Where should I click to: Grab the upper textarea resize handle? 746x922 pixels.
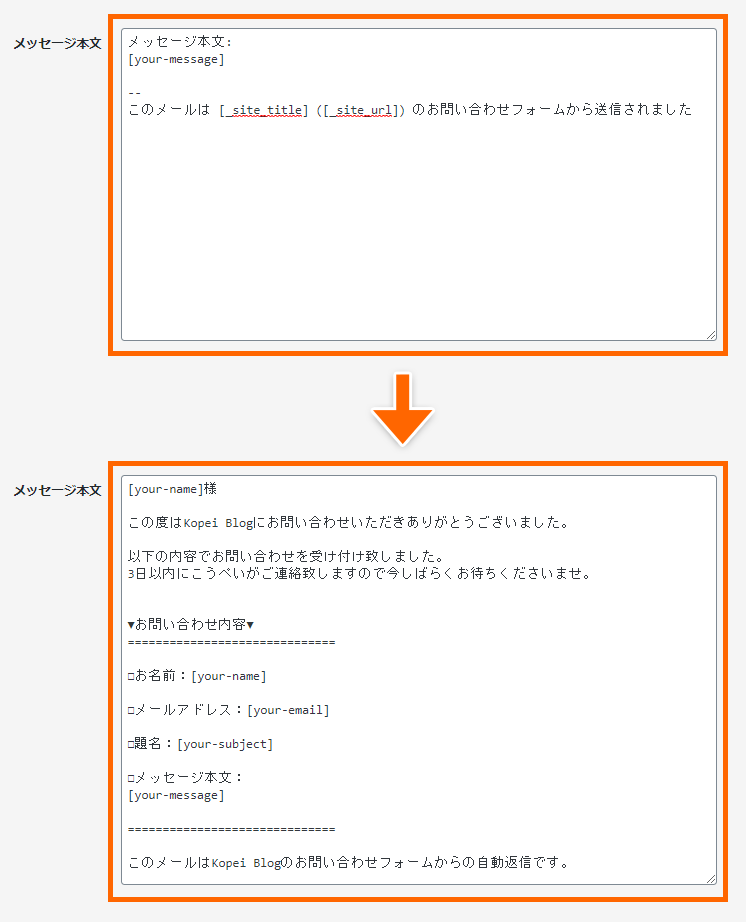(x=711, y=335)
